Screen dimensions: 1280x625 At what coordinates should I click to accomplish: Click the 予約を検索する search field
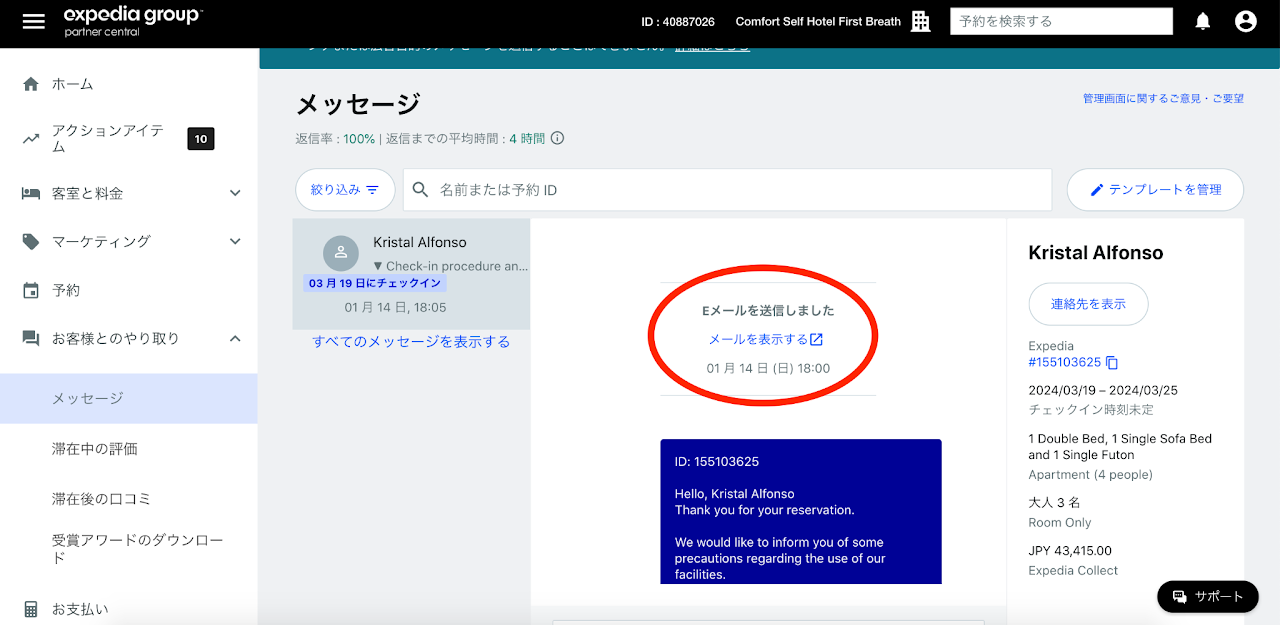point(1060,21)
